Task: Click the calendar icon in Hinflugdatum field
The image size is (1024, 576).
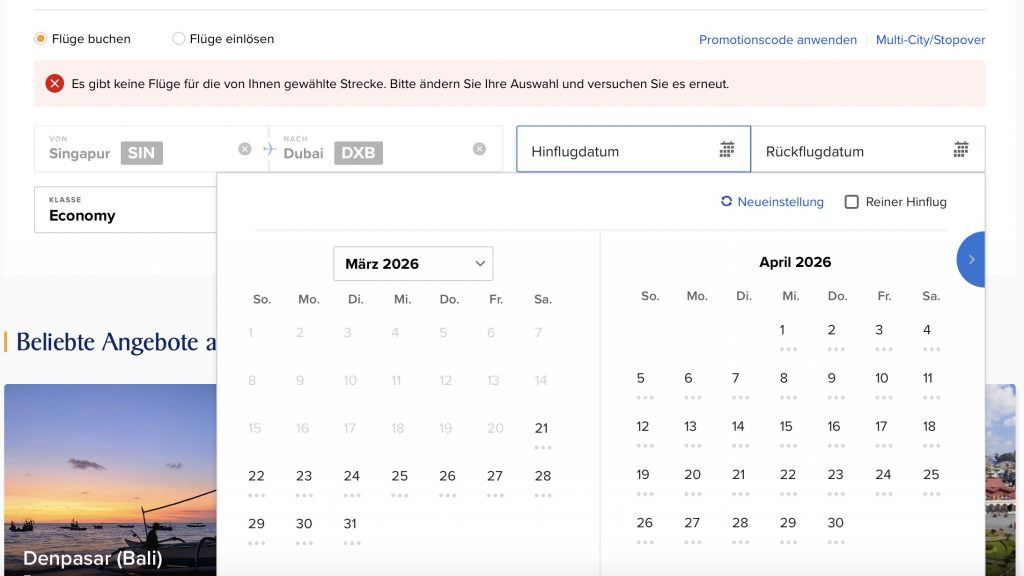Action: coord(727,150)
